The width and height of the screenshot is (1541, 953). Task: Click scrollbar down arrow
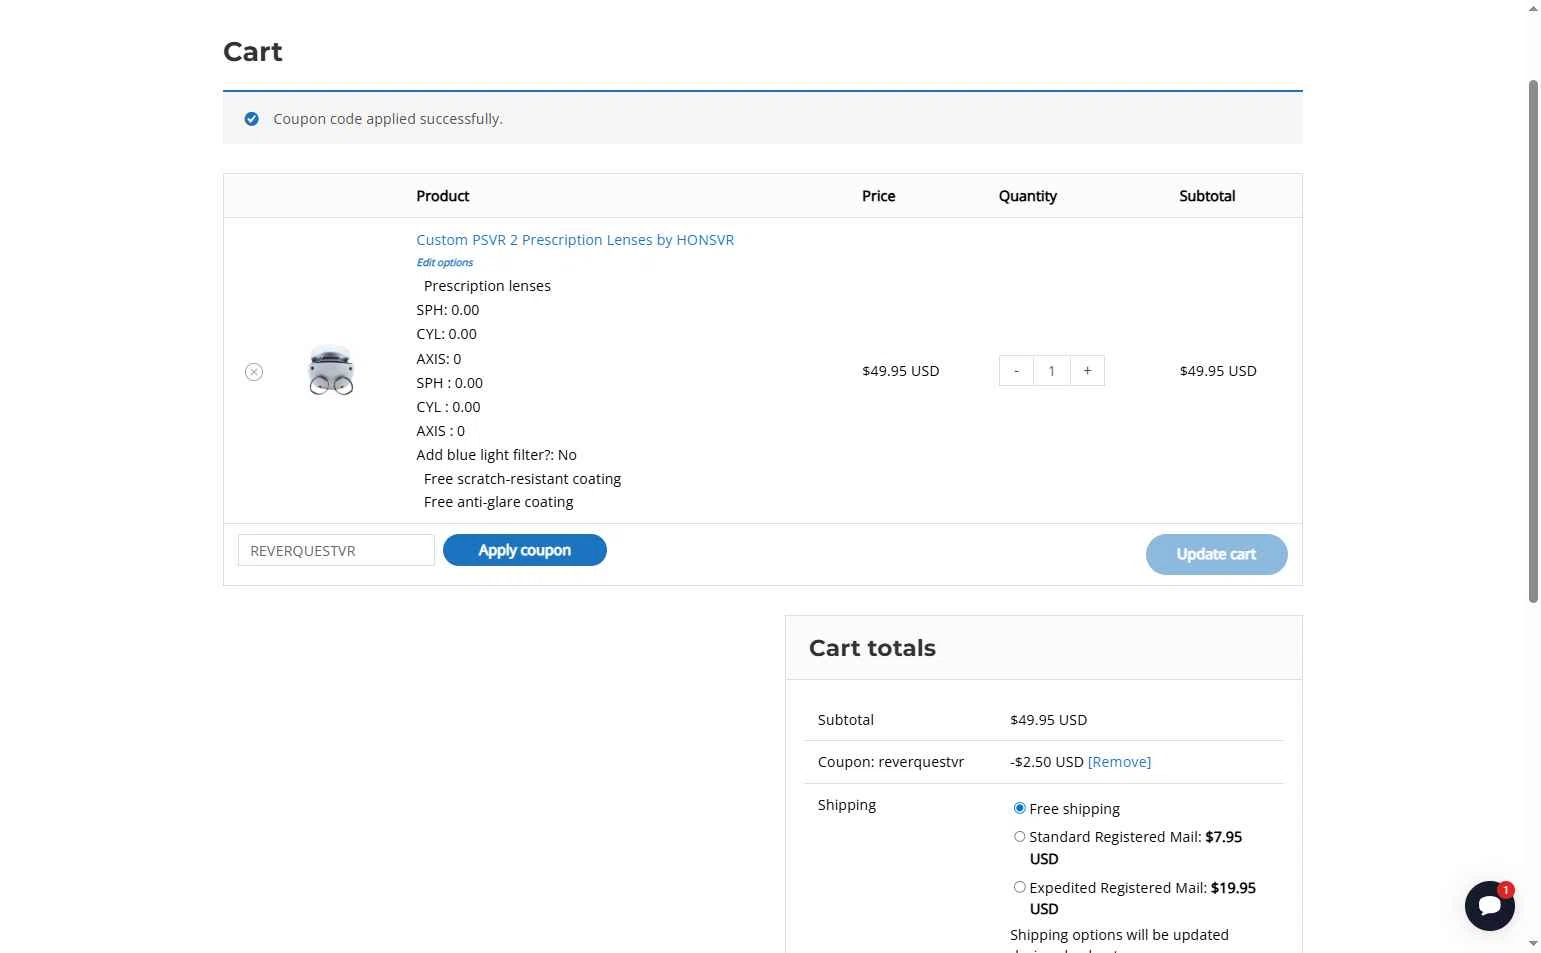(x=1533, y=943)
